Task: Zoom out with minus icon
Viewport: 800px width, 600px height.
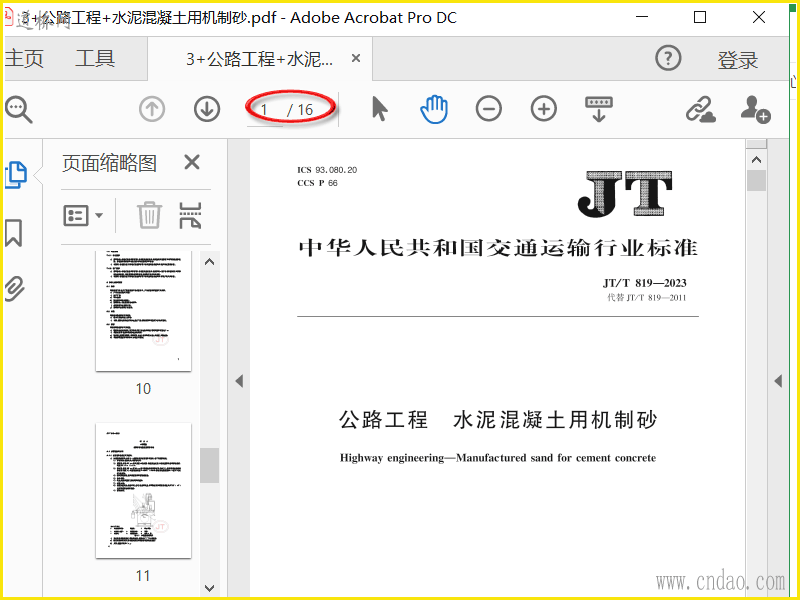Action: coord(489,109)
